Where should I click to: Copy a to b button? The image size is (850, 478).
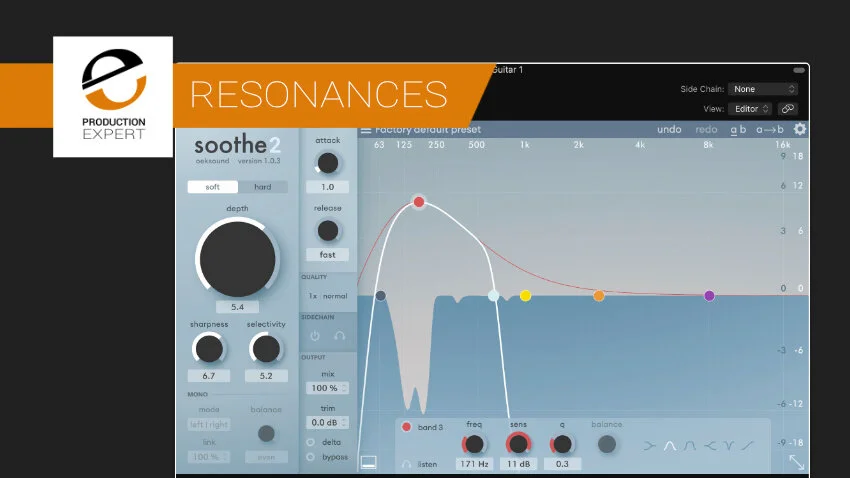tap(770, 130)
